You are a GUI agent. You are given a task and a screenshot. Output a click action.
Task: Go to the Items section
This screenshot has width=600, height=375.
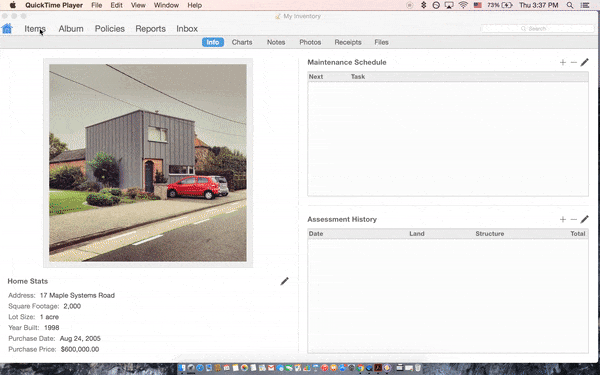pyautogui.click(x=35, y=29)
